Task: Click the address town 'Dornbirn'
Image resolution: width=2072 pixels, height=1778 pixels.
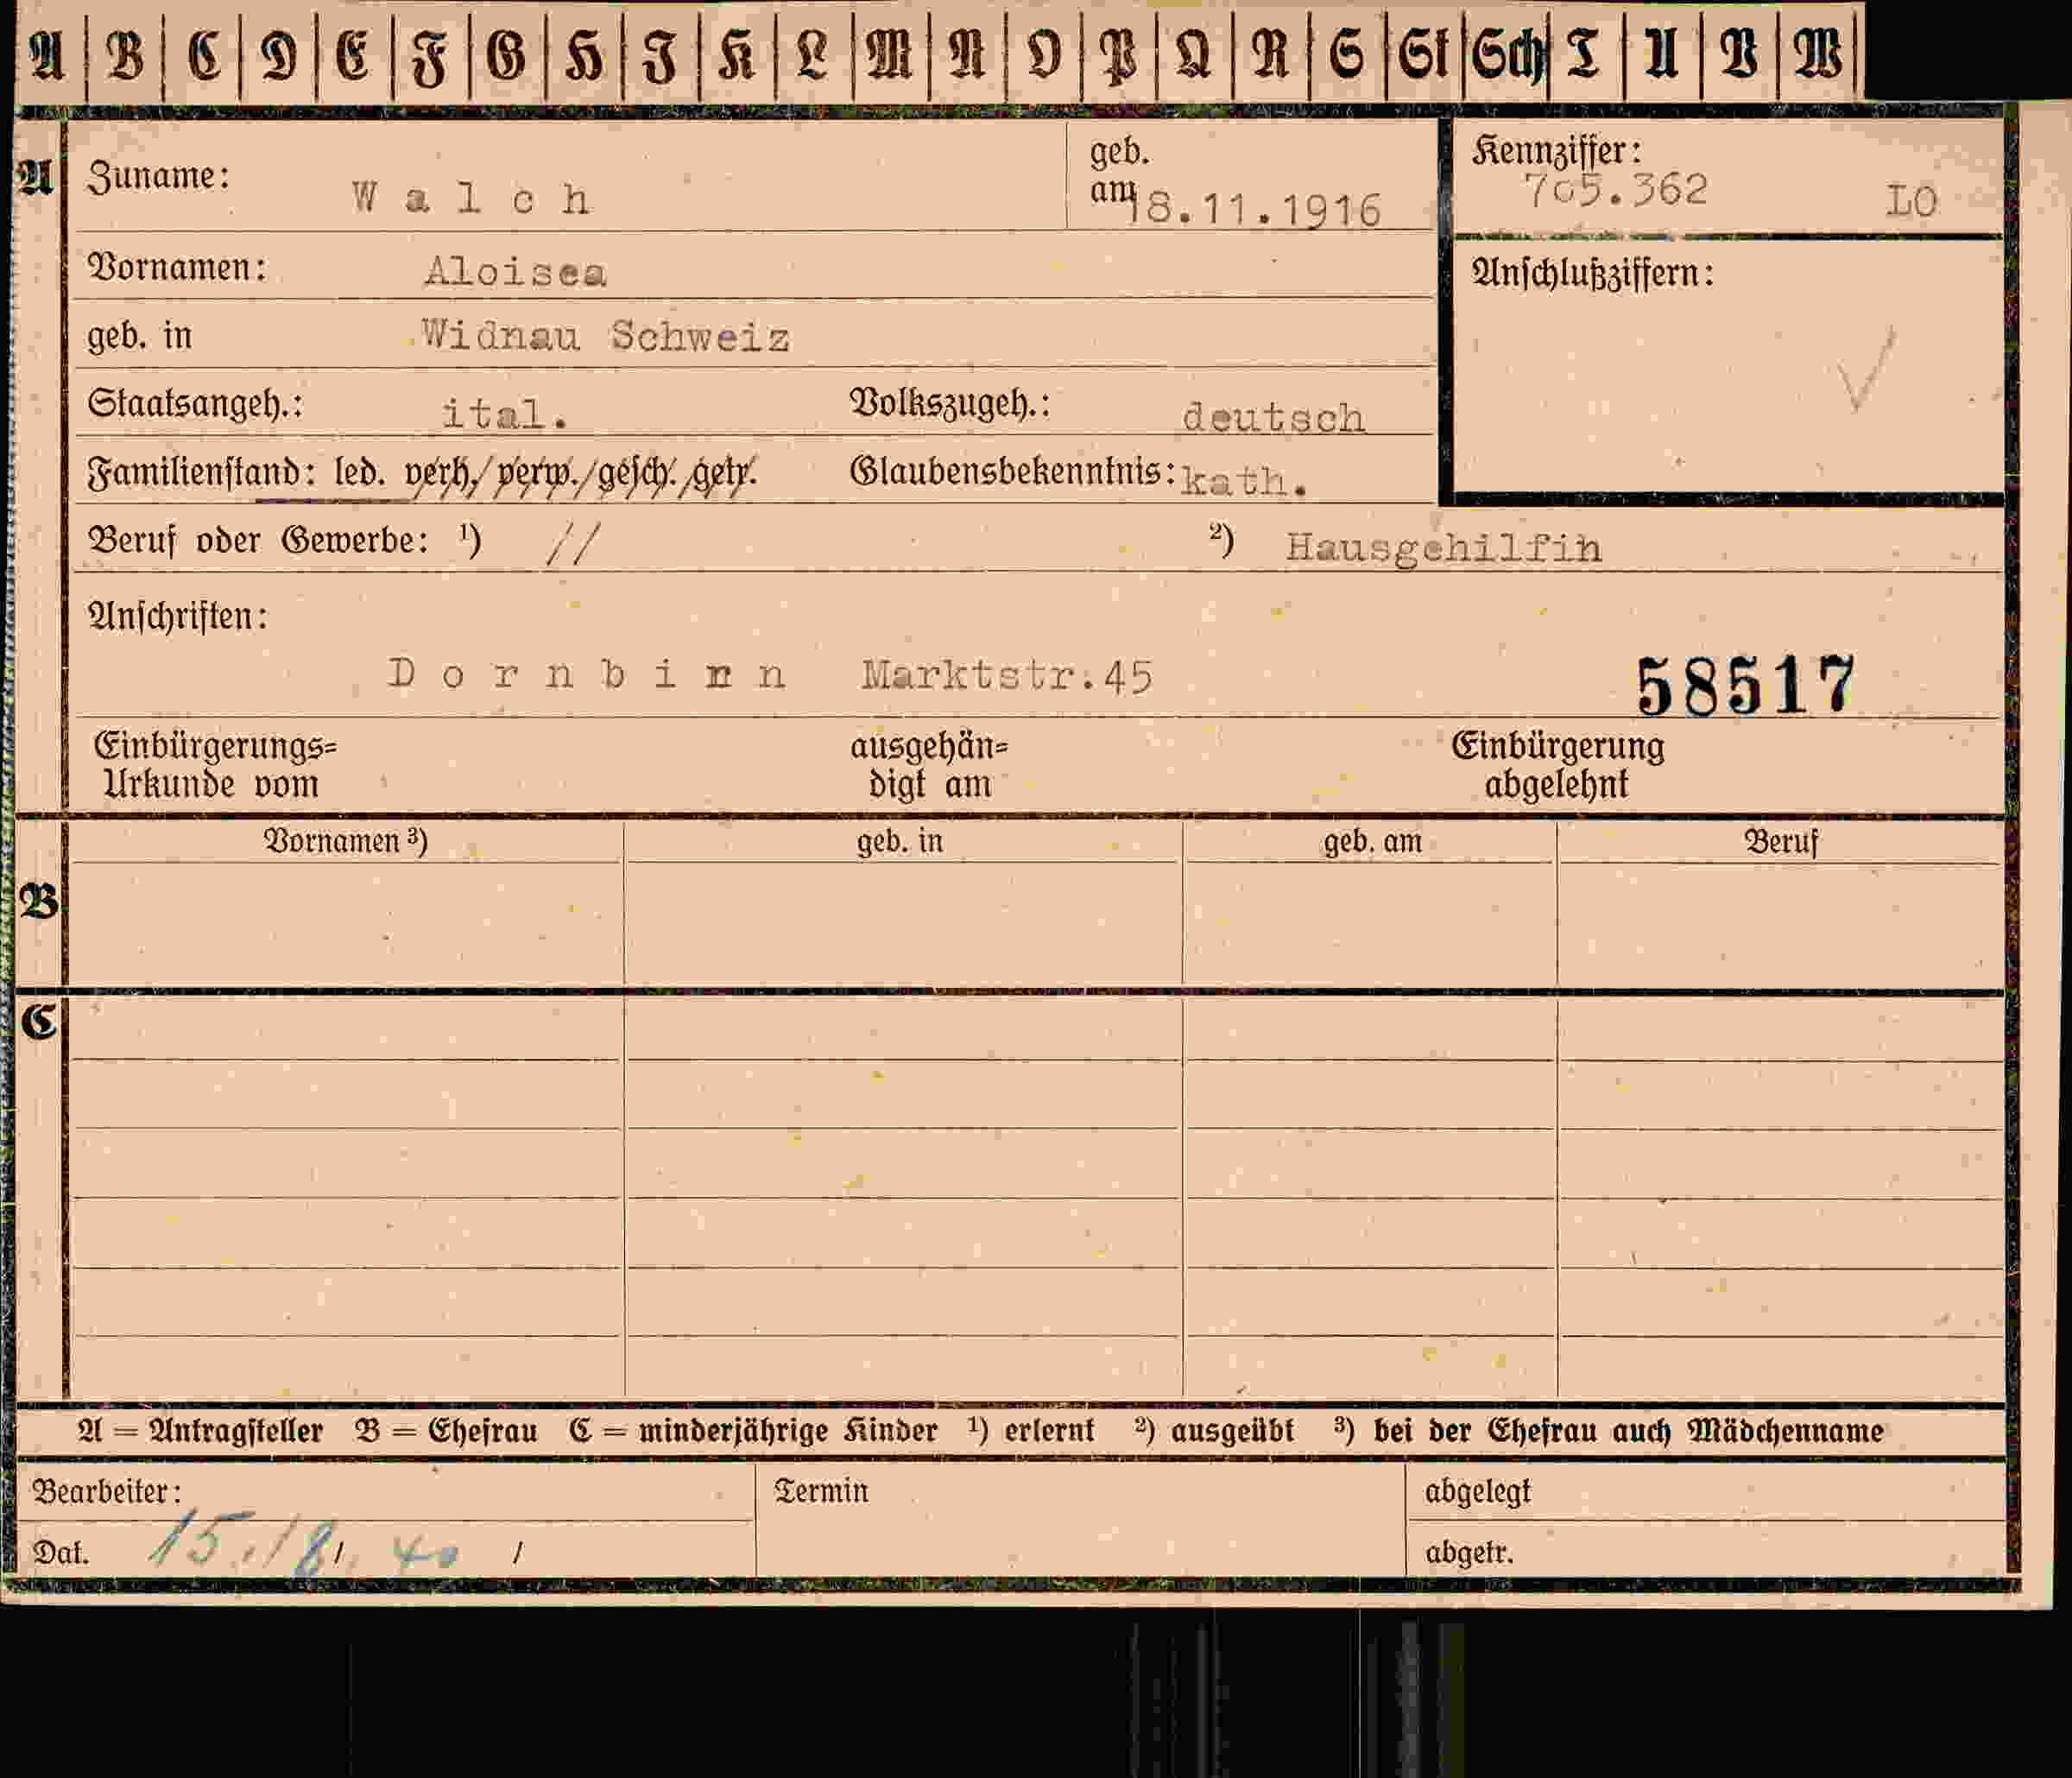Action: (586, 674)
